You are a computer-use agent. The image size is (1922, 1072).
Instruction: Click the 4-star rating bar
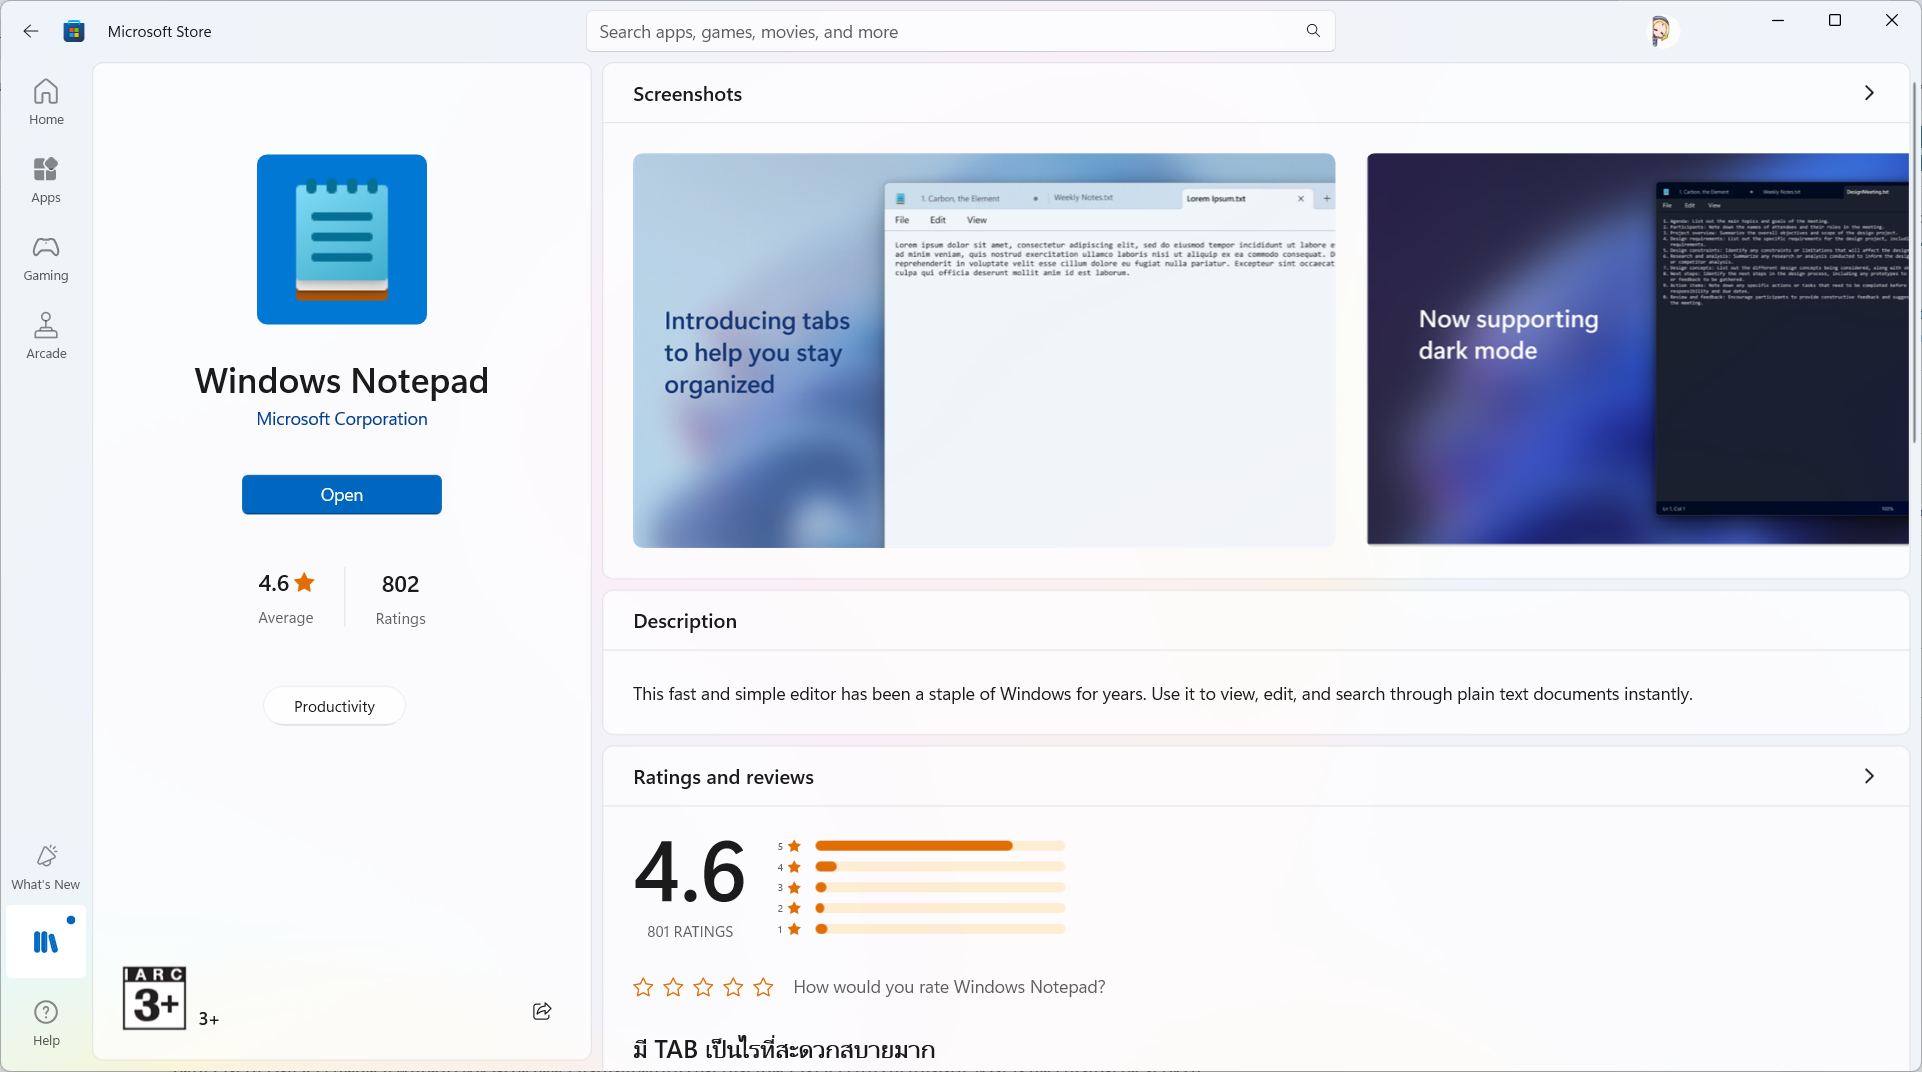[x=940, y=867]
